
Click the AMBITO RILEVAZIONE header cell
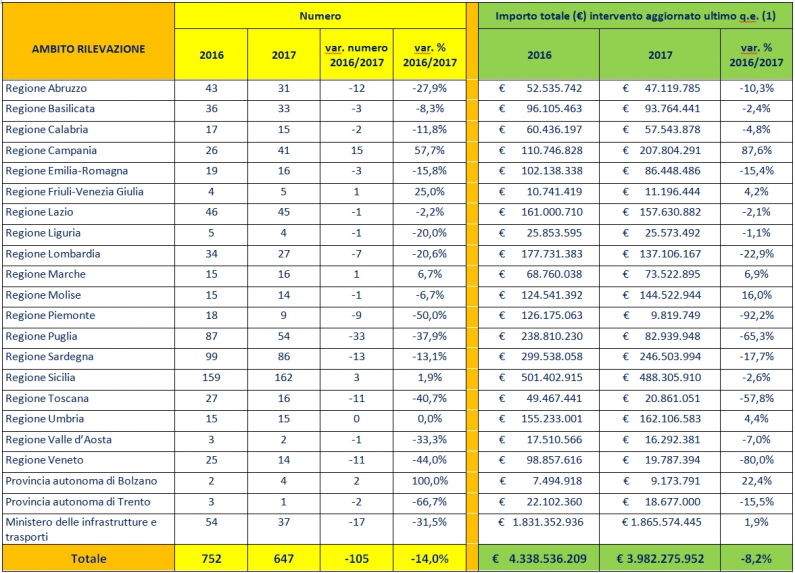pos(88,48)
